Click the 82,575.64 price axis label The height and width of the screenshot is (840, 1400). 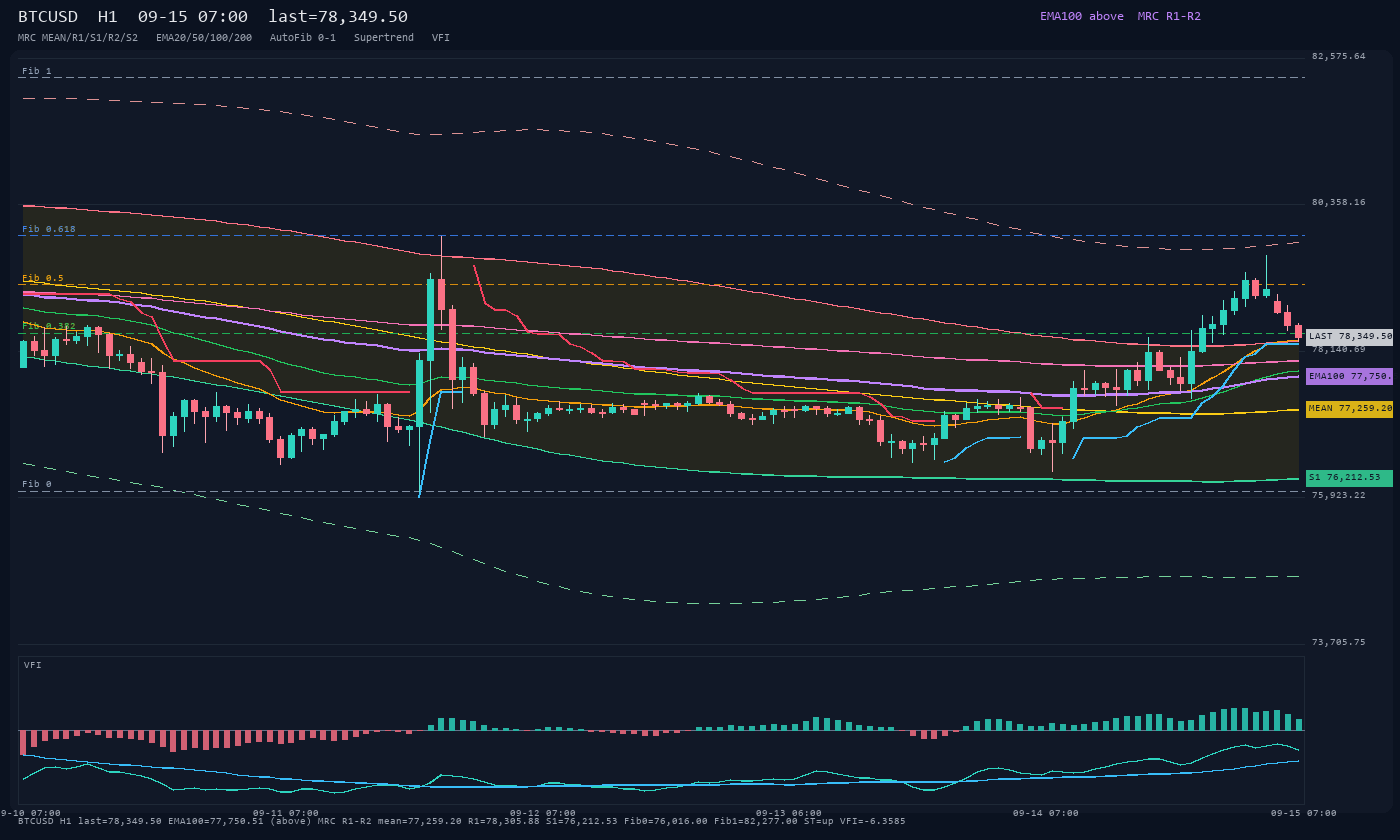(1338, 56)
